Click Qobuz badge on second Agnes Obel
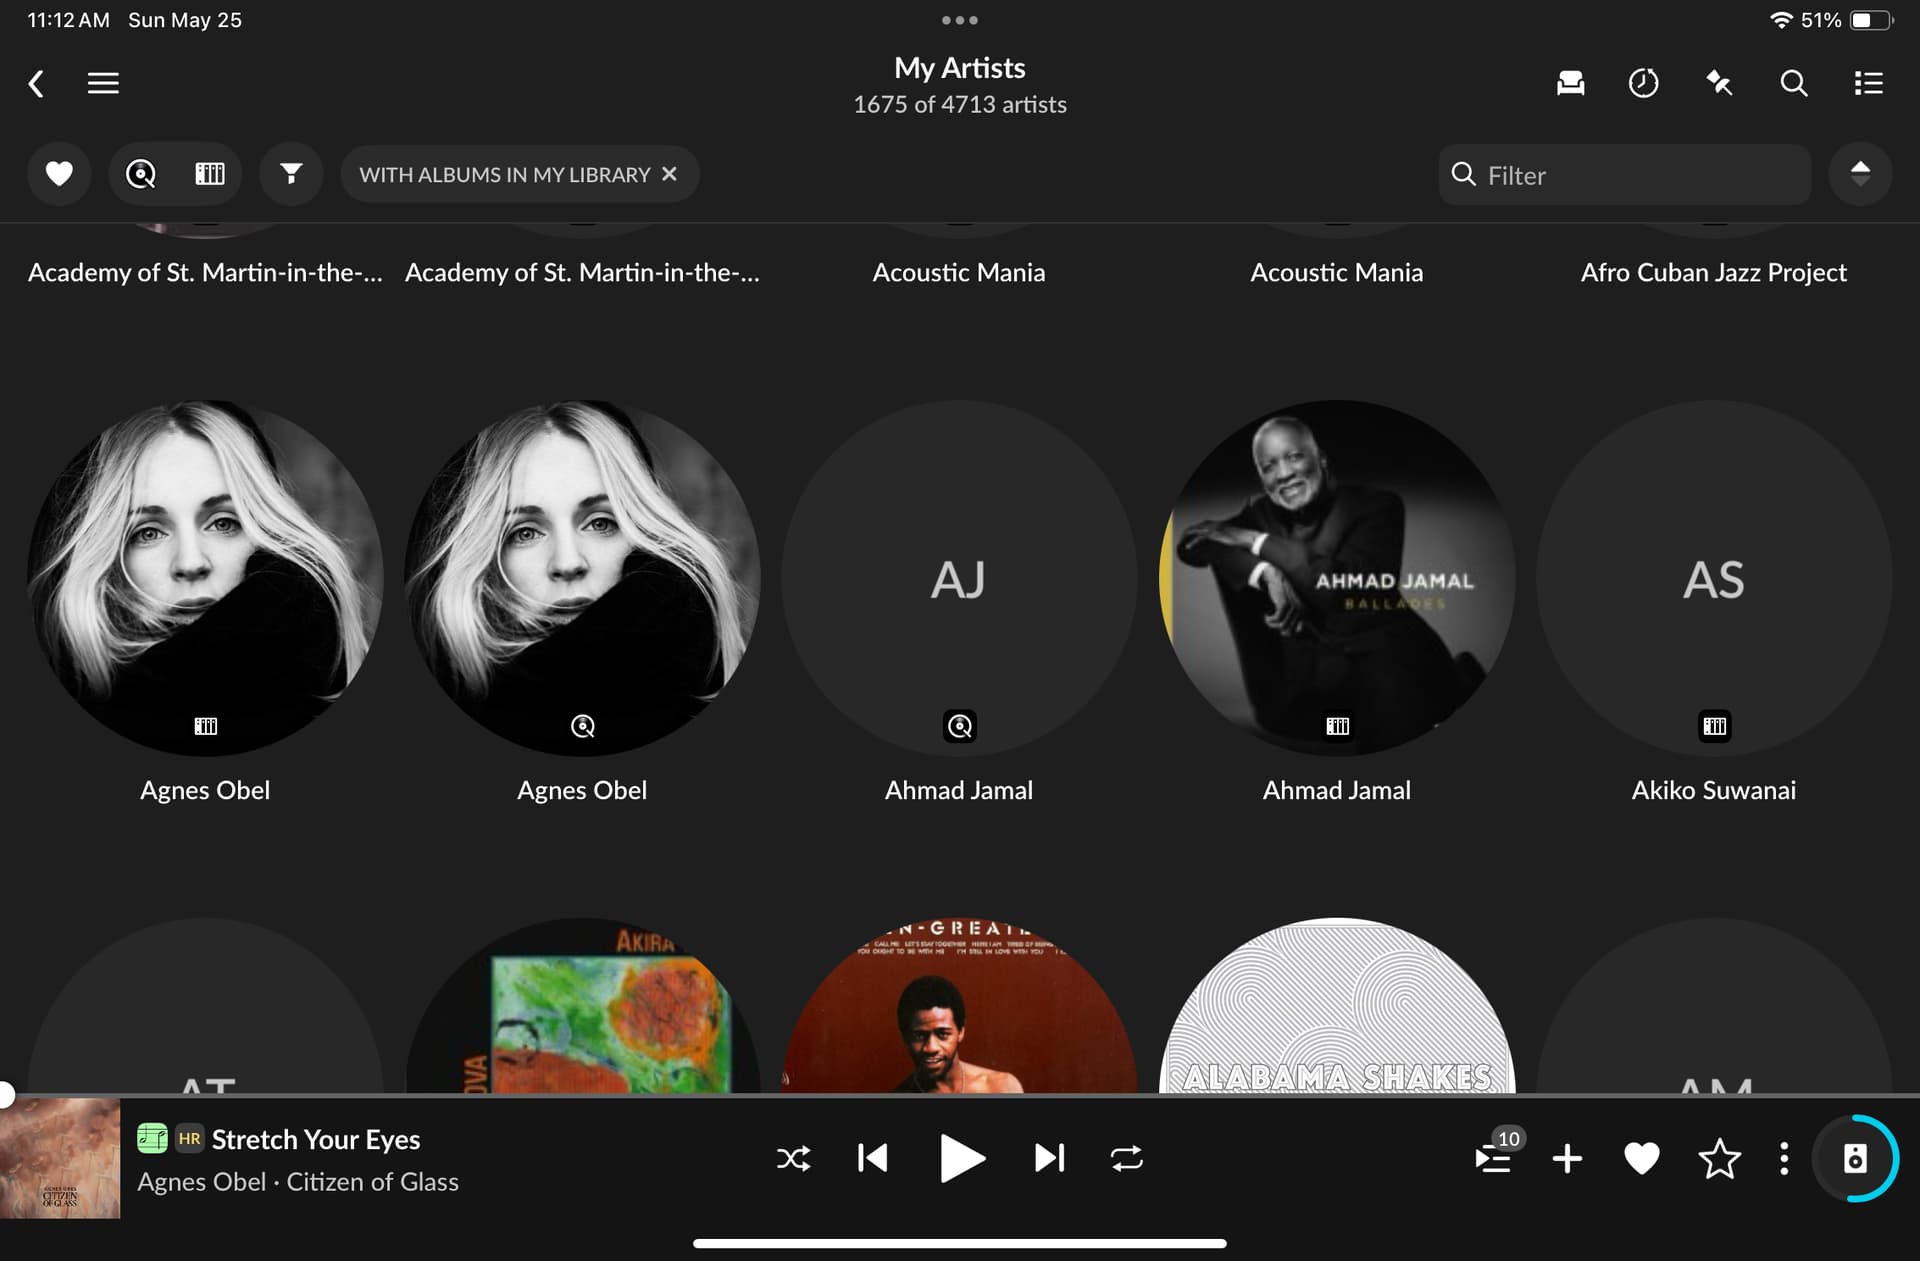Viewport: 1920px width, 1261px height. pos(582,726)
